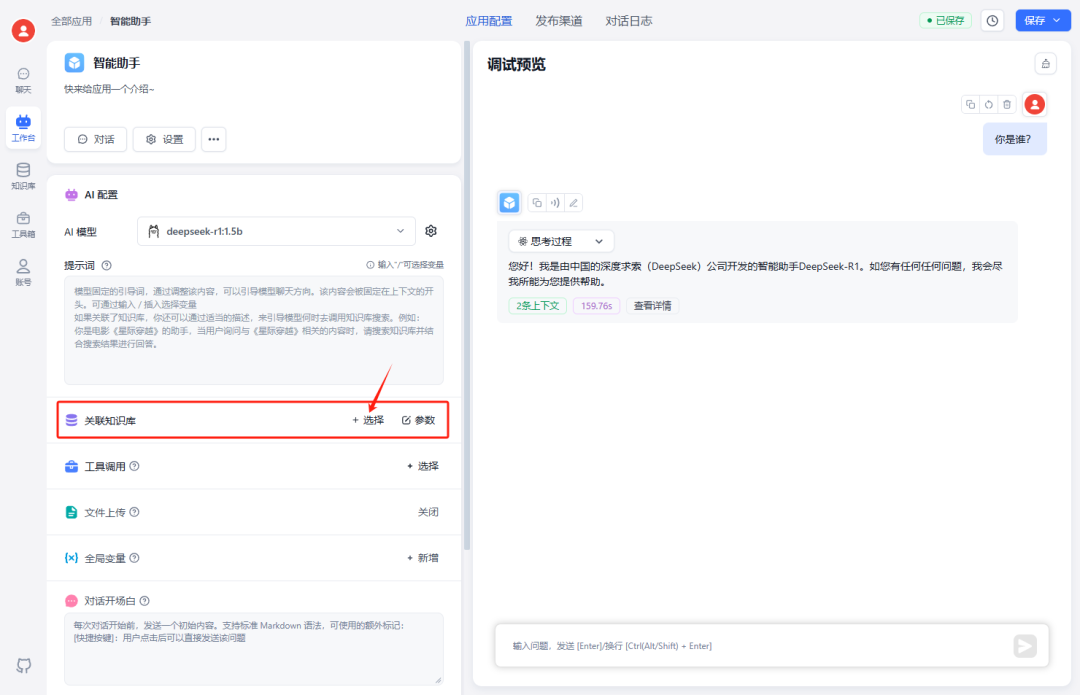The height and width of the screenshot is (695, 1080).
Task: Show help for 提示词 prompt
Action: 107,265
